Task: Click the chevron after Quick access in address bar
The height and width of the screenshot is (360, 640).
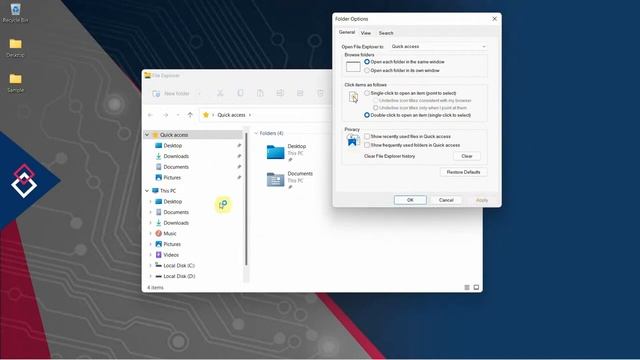Action: [250, 115]
